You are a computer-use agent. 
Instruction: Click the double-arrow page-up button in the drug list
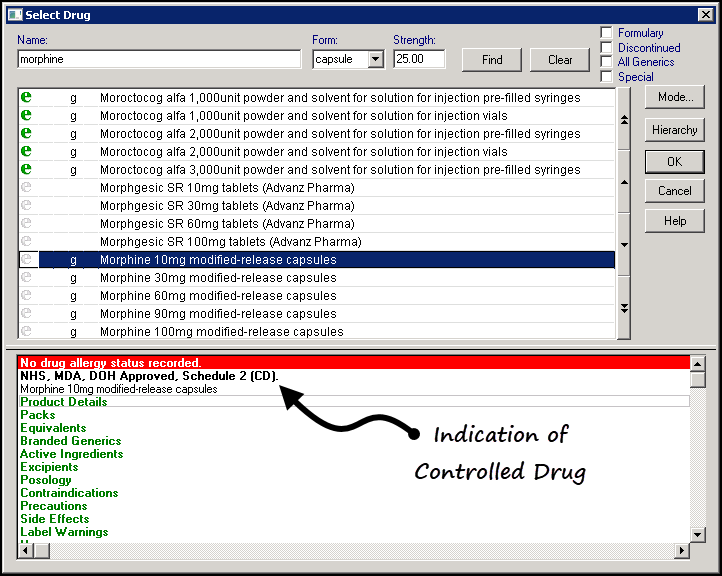click(625, 120)
